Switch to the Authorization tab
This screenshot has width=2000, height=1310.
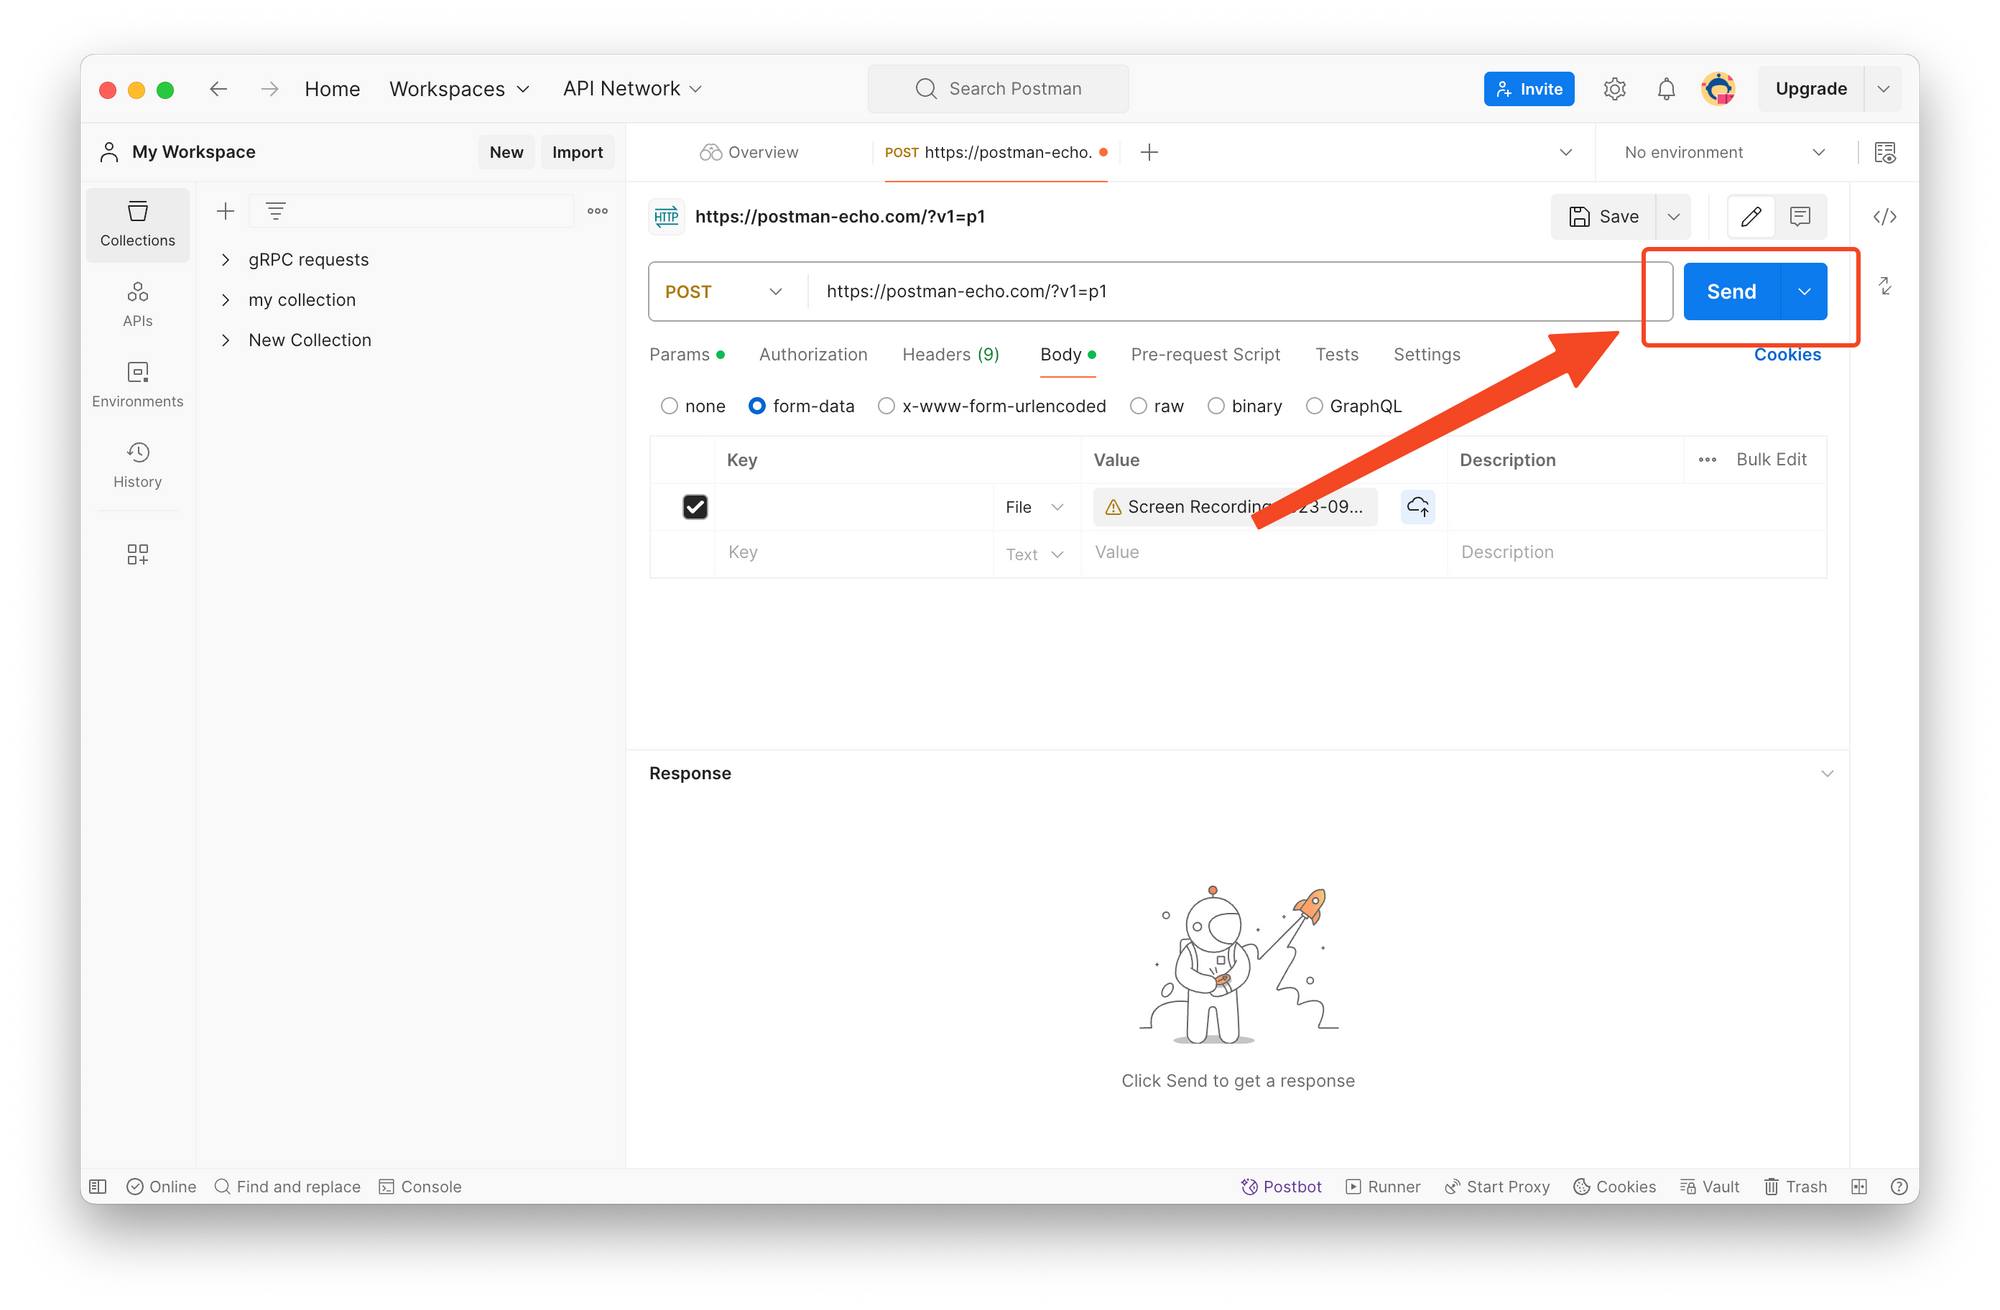813,355
